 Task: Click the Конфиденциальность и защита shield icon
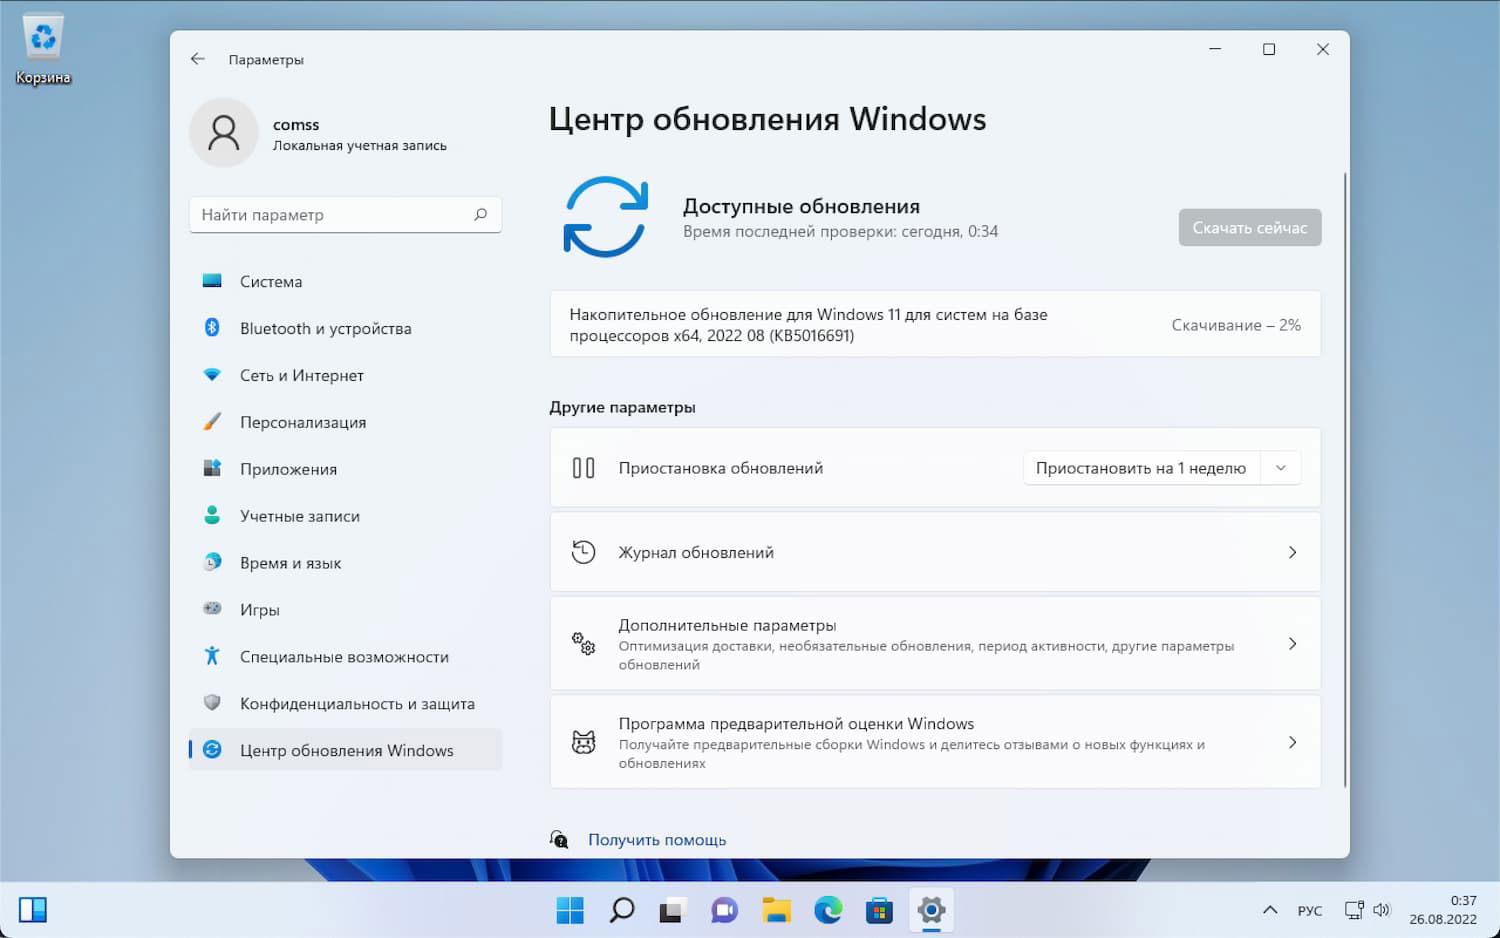coord(212,703)
